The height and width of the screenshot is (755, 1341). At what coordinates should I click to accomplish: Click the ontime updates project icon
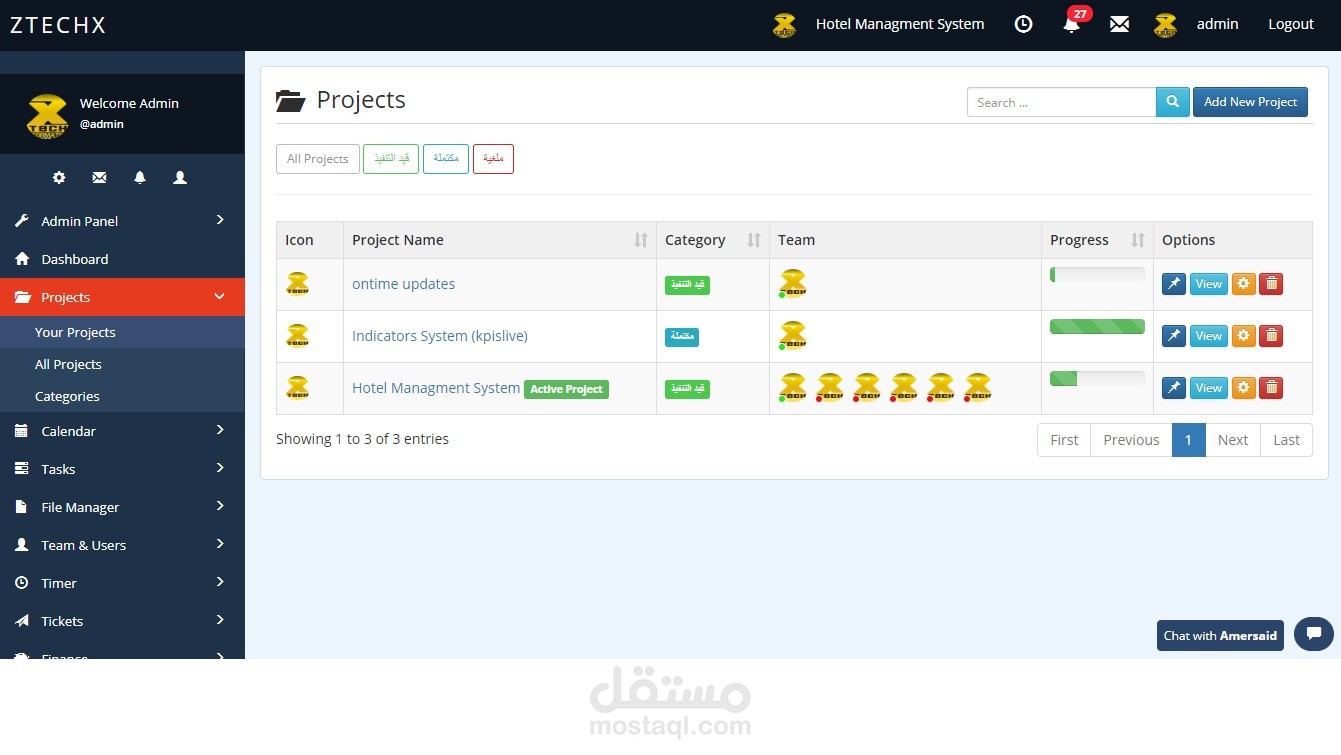point(298,284)
